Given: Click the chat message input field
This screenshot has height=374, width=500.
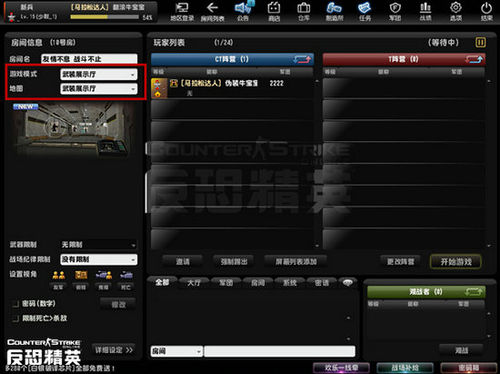Looking at the screenshot, I should pyautogui.click(x=280, y=351).
